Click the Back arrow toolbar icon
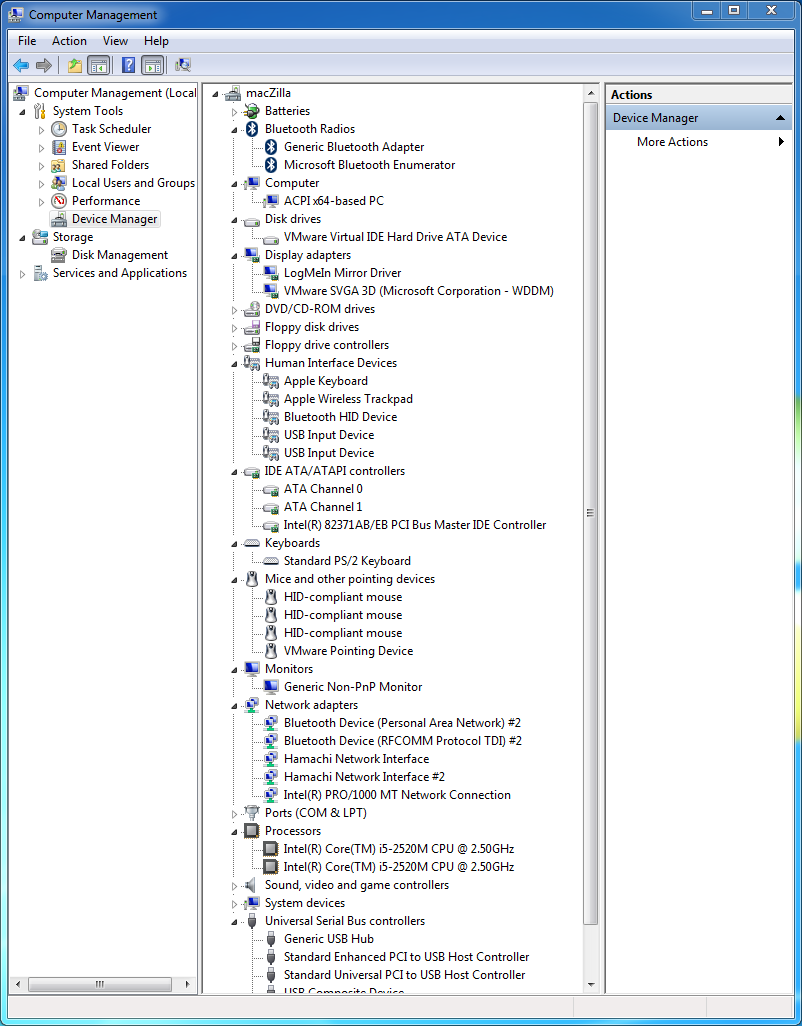Viewport: 802px width, 1026px height. (21, 65)
